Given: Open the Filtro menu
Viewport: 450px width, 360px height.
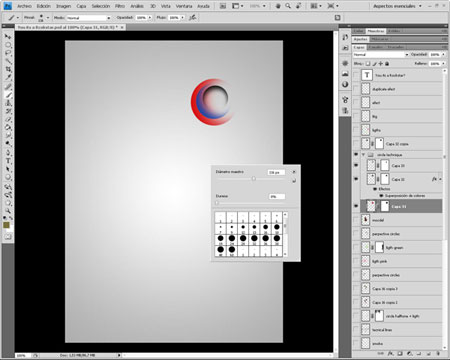Looking at the screenshot, I should click(120, 6).
